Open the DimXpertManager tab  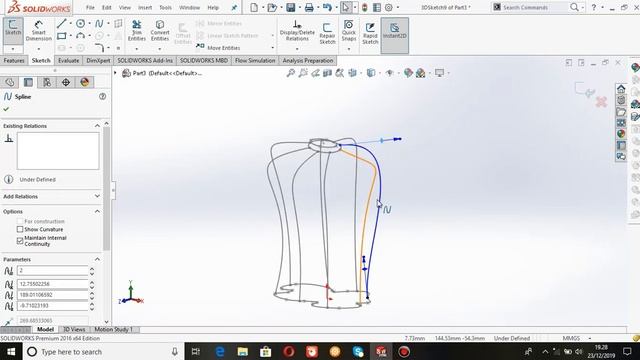(x=66, y=82)
